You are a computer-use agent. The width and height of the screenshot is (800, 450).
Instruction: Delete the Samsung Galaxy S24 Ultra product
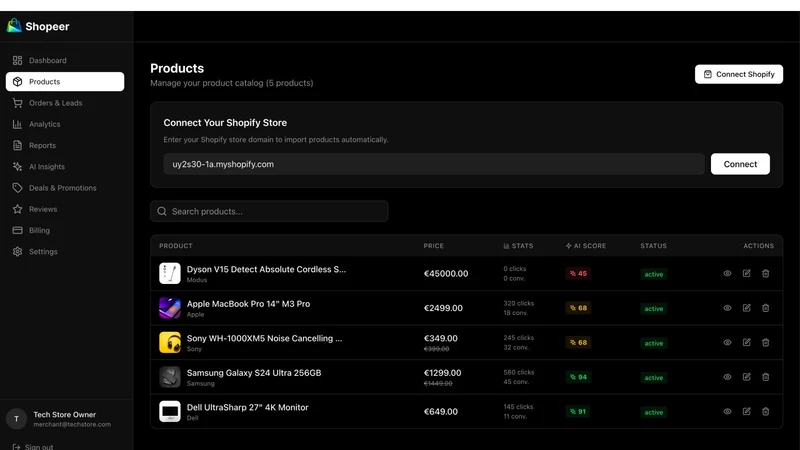[766, 377]
